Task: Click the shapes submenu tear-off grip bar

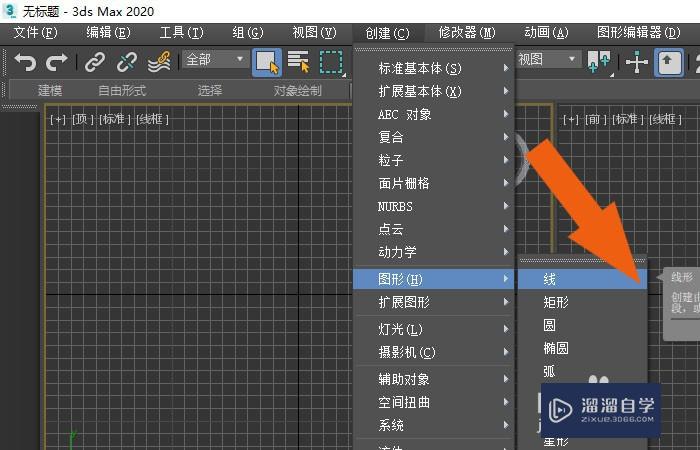Action: point(582,260)
